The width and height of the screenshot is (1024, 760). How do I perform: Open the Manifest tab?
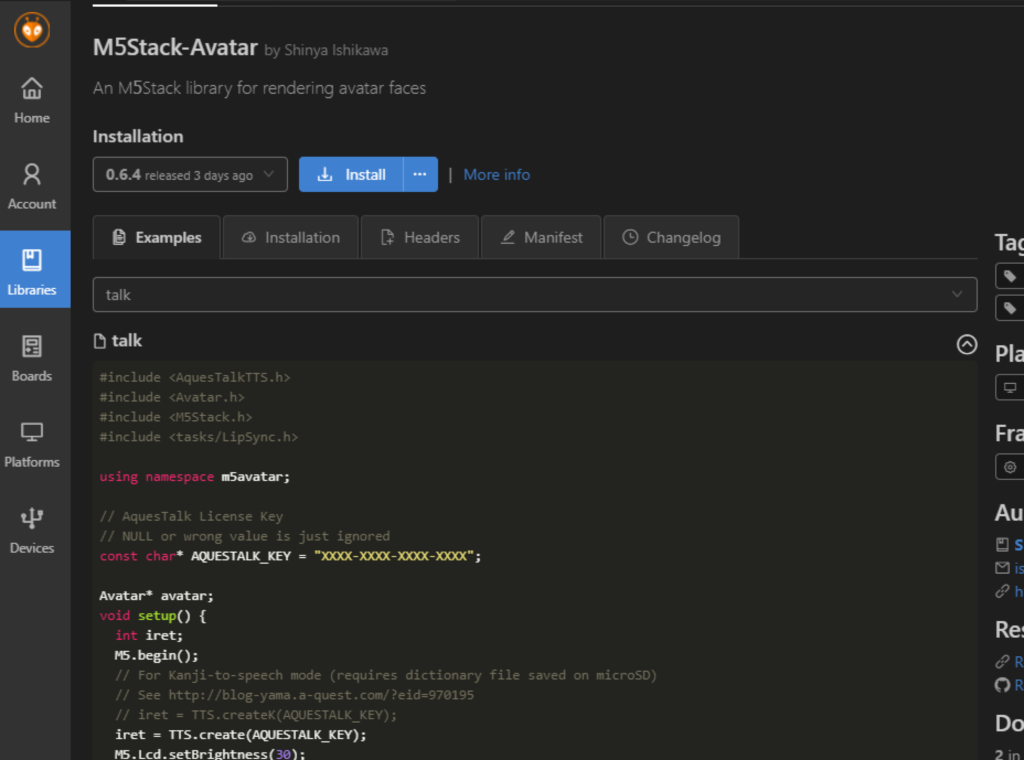541,237
